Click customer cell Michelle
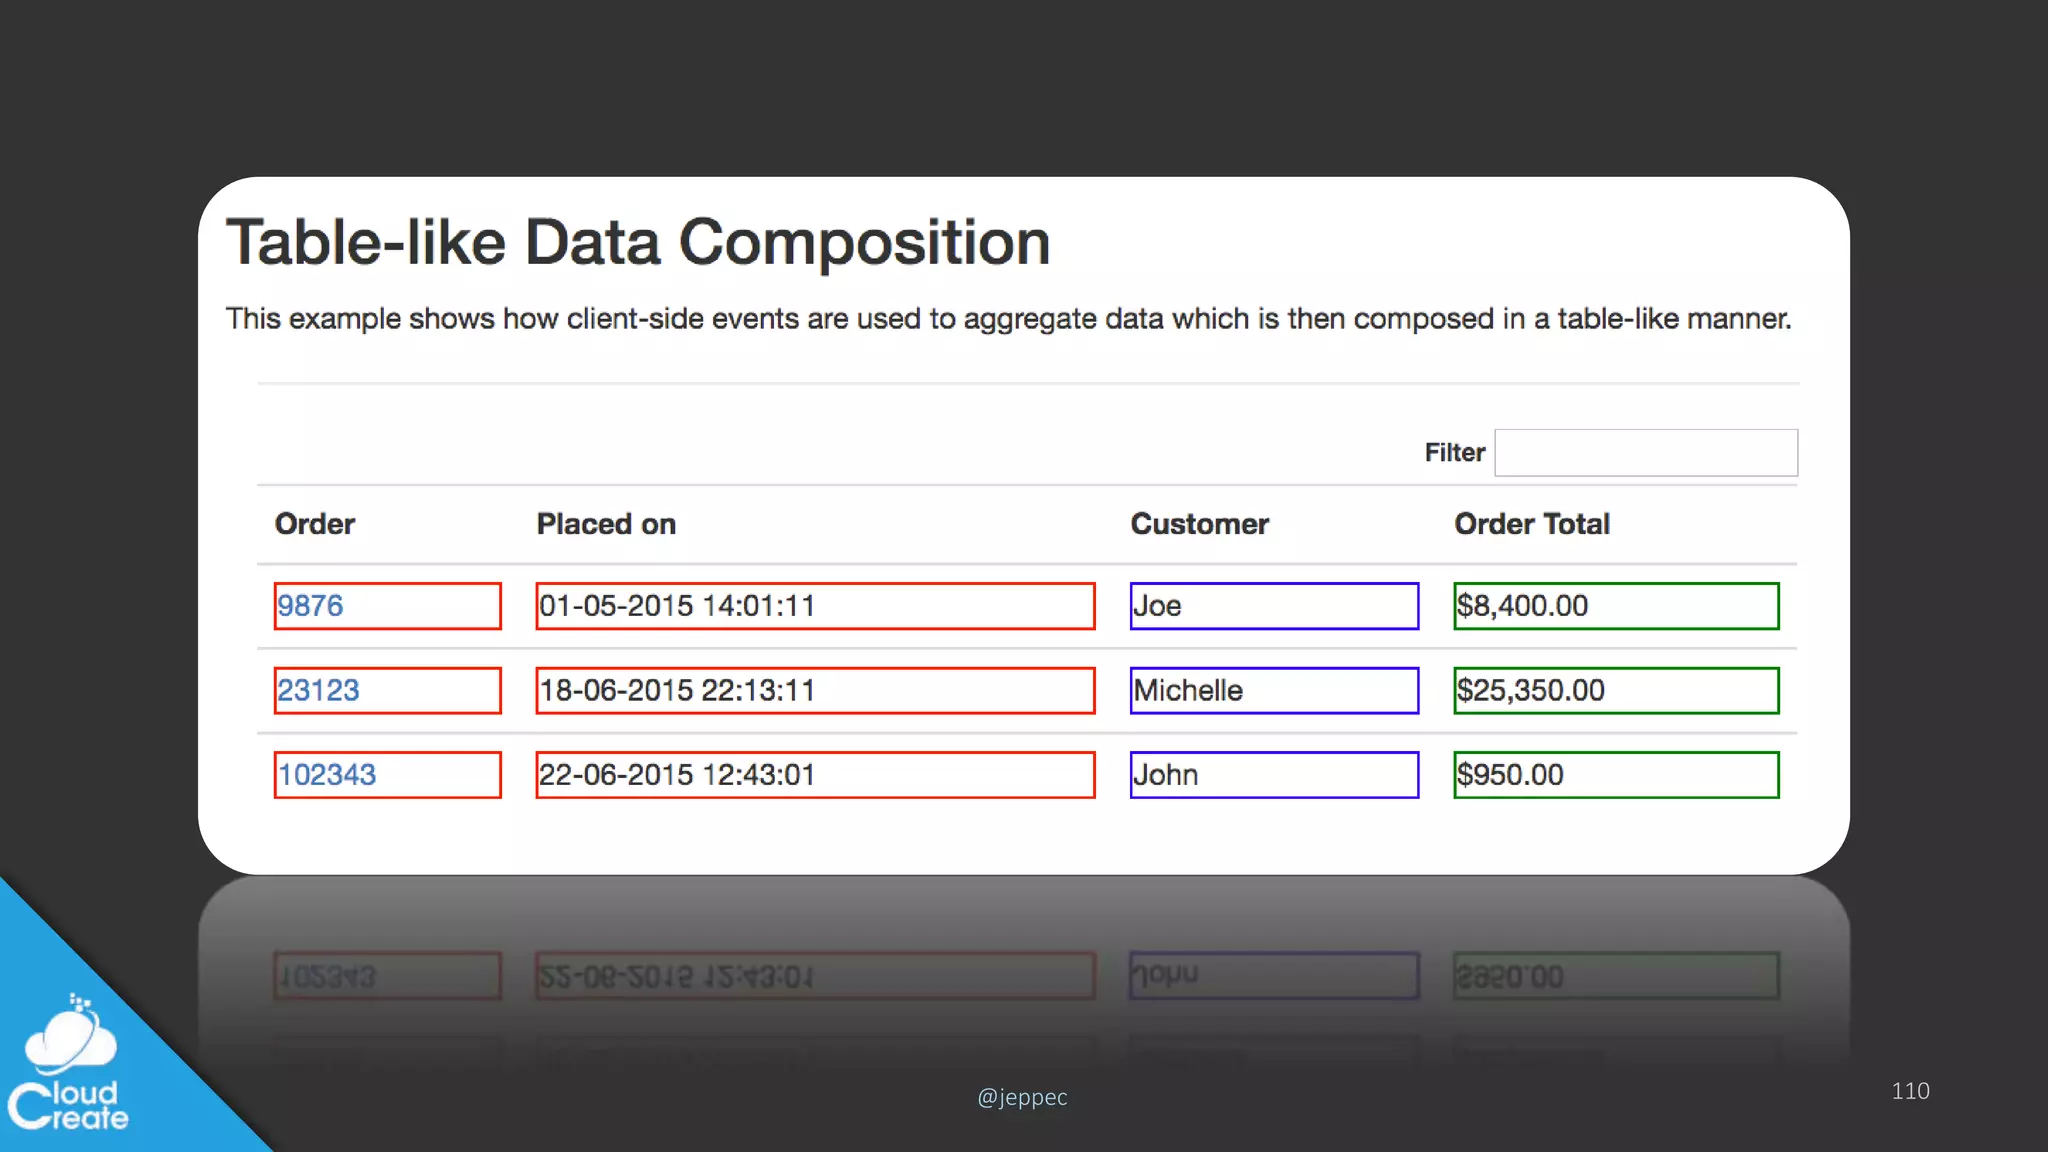2048x1152 pixels. point(1188,691)
